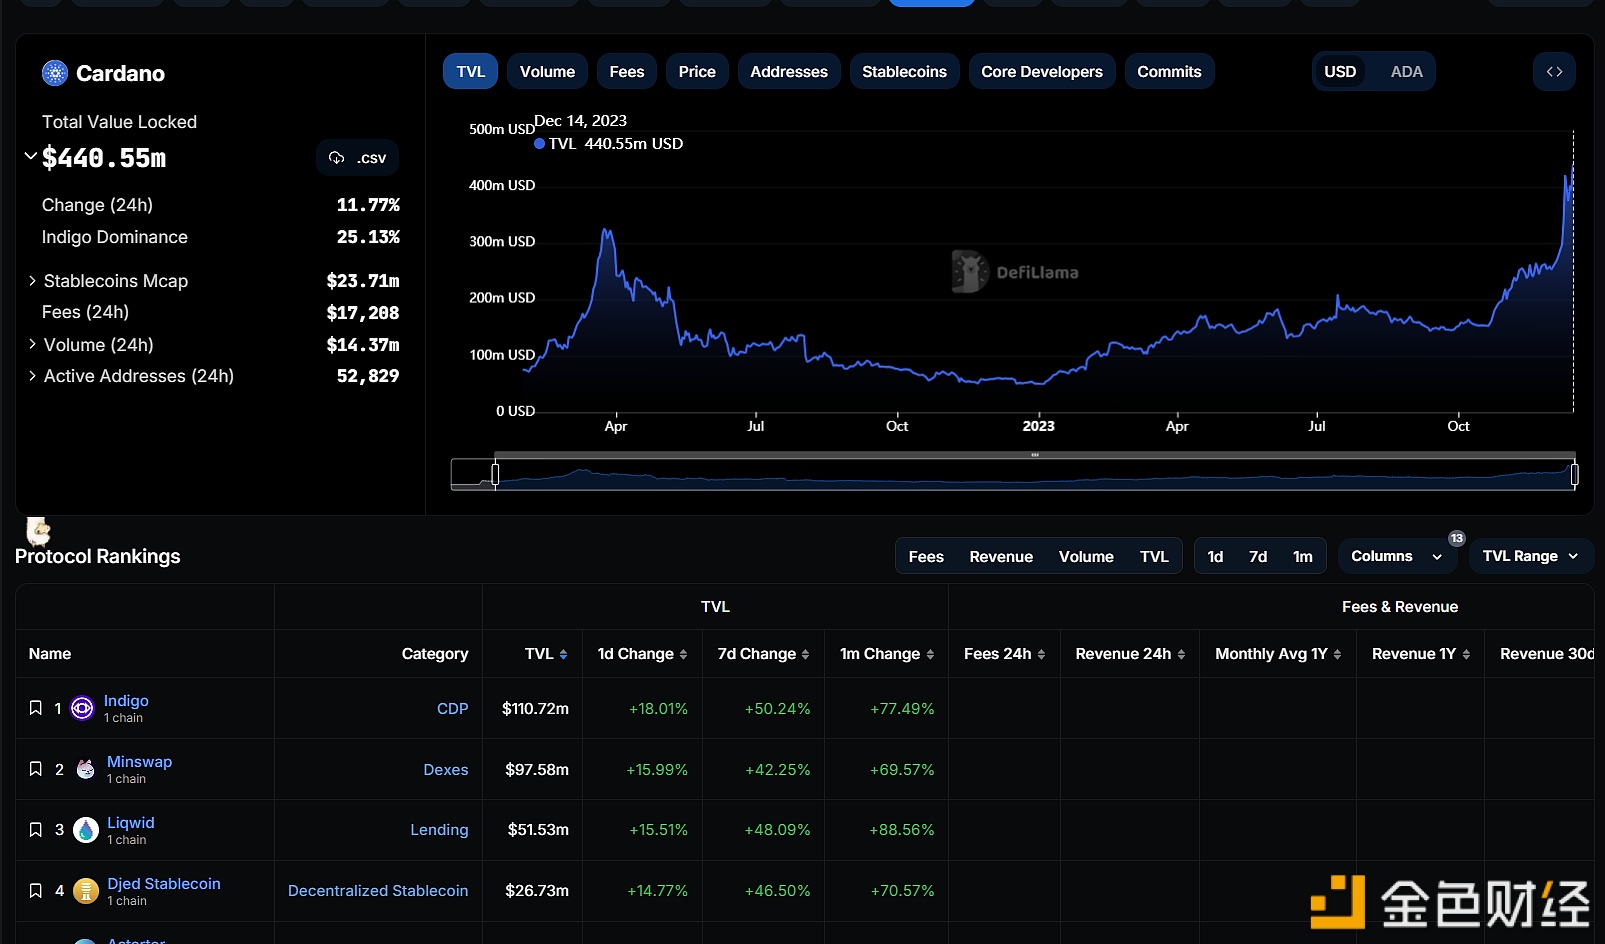Select the 1d period tab
Image resolution: width=1605 pixels, height=944 pixels.
click(1215, 557)
